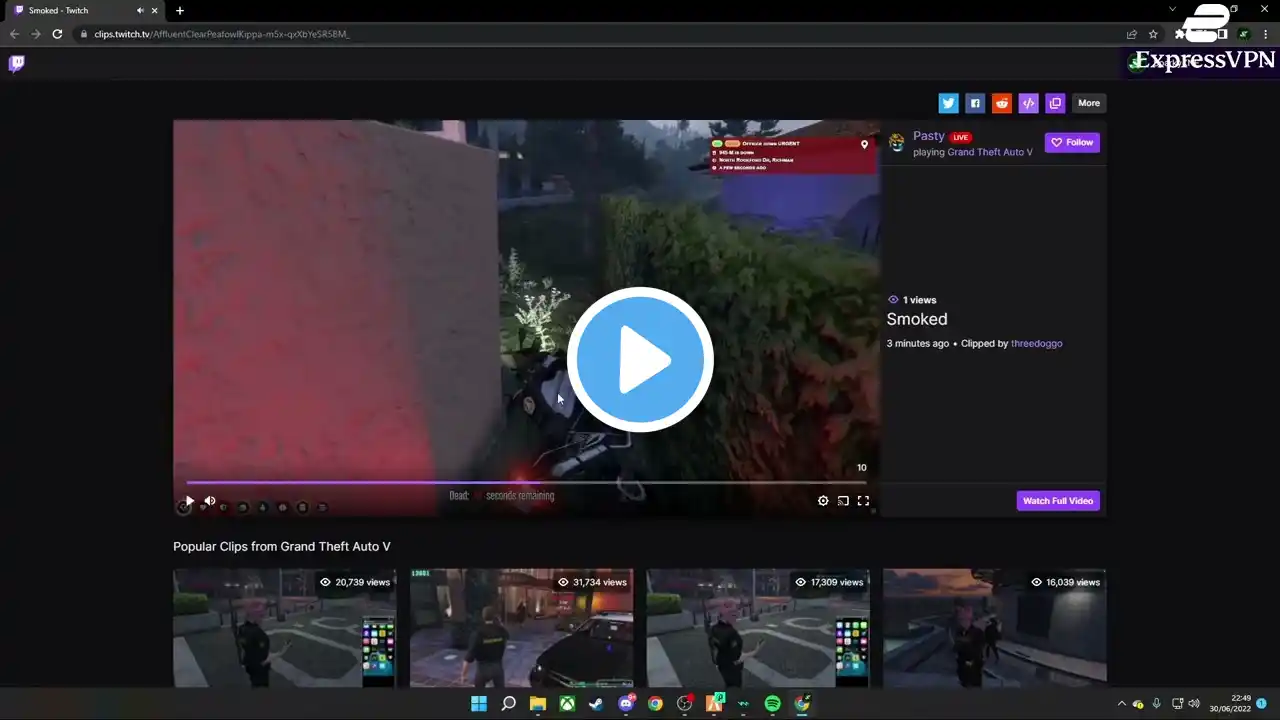This screenshot has width=1280, height=720.
Task: Open Spotify from the taskbar
Action: 772,703
